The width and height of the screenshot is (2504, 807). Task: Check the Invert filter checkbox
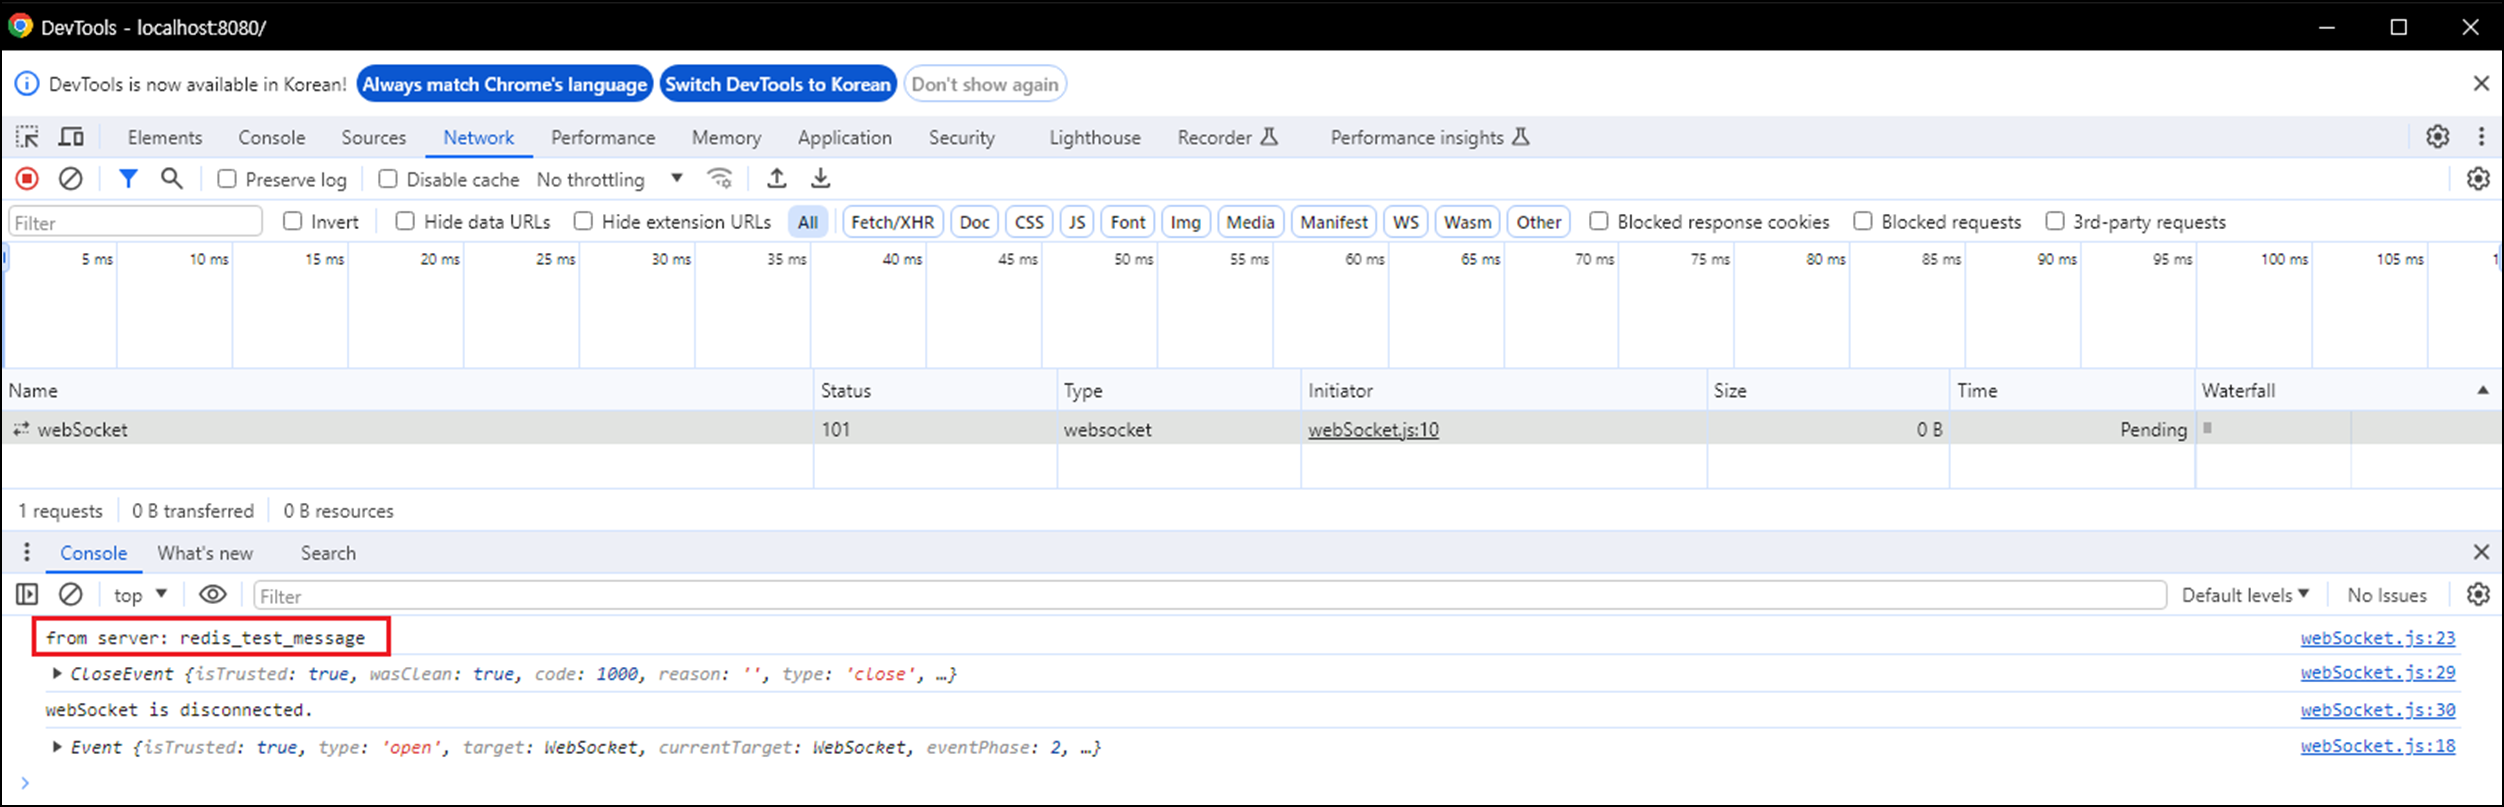pyautogui.click(x=292, y=221)
